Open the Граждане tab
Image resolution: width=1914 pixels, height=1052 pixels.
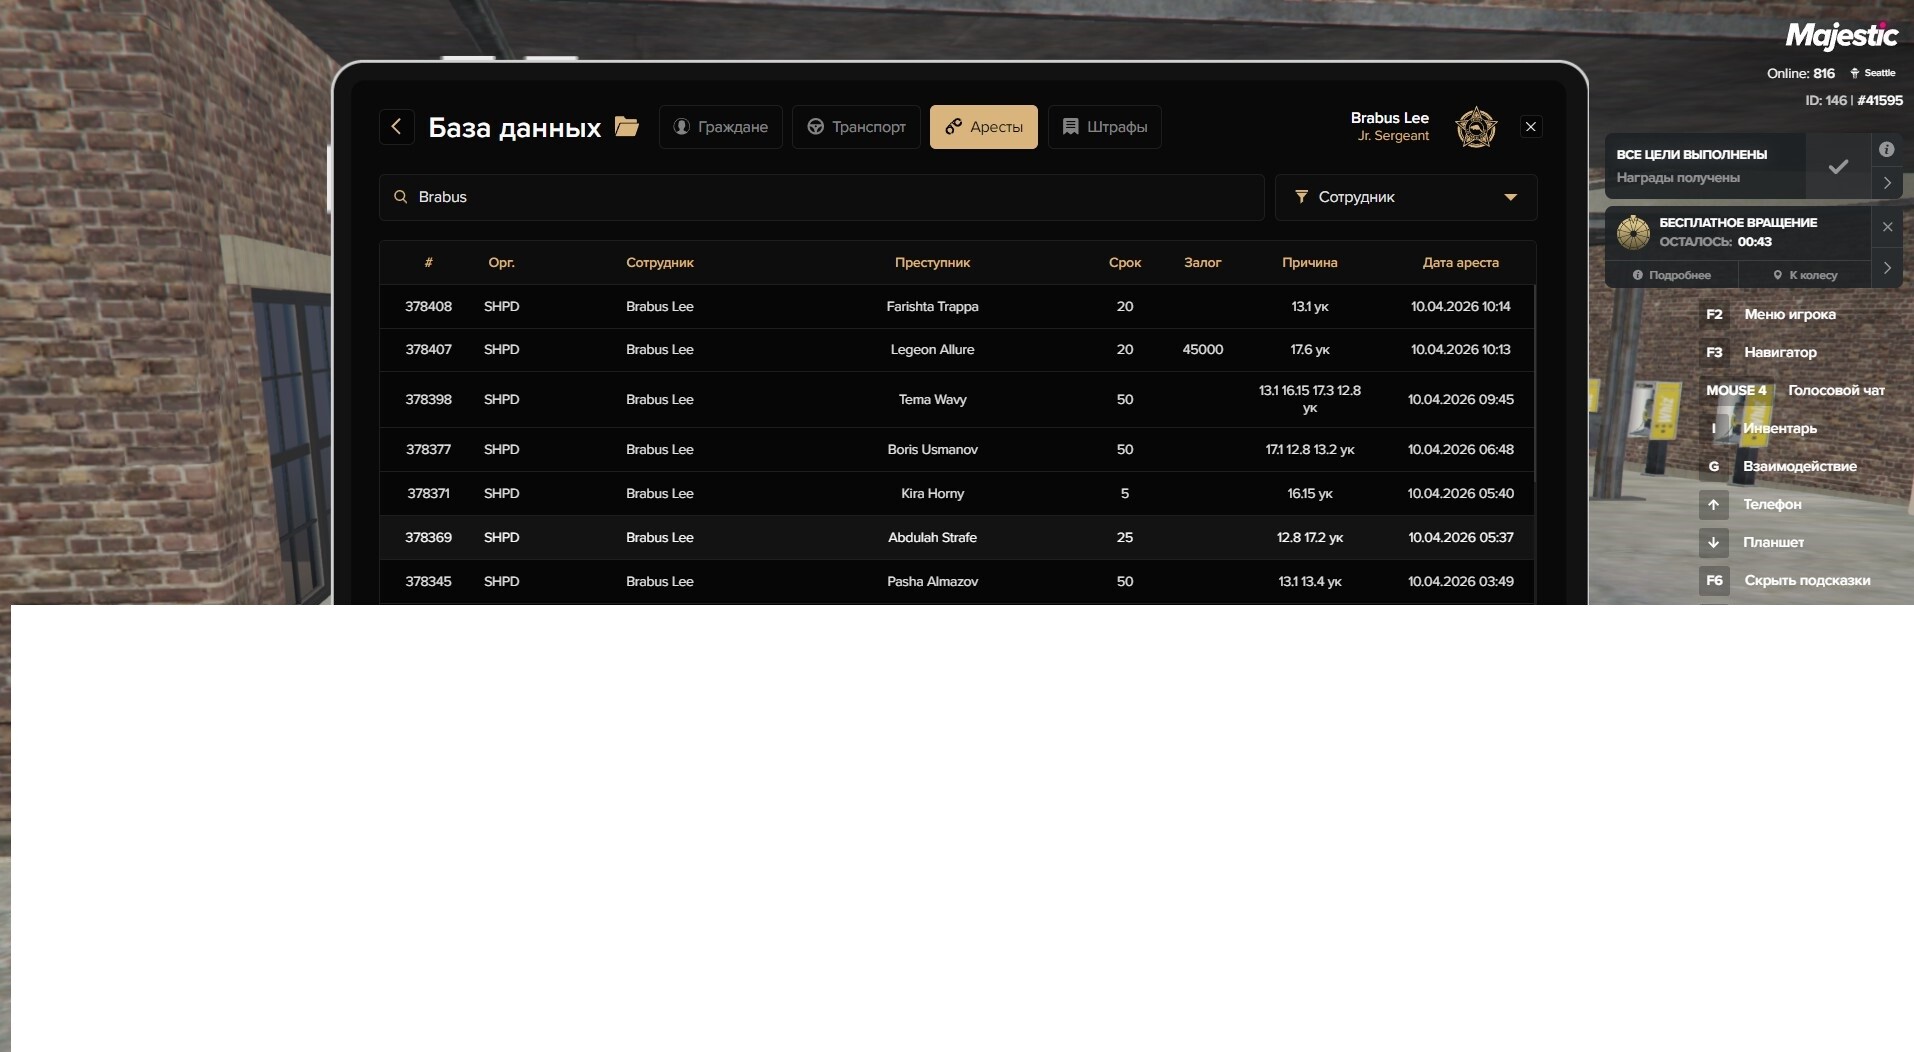coord(720,127)
